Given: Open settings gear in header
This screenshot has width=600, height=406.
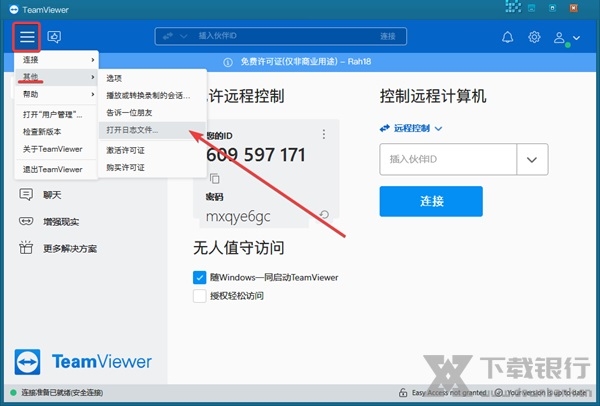Looking at the screenshot, I should pyautogui.click(x=534, y=37).
